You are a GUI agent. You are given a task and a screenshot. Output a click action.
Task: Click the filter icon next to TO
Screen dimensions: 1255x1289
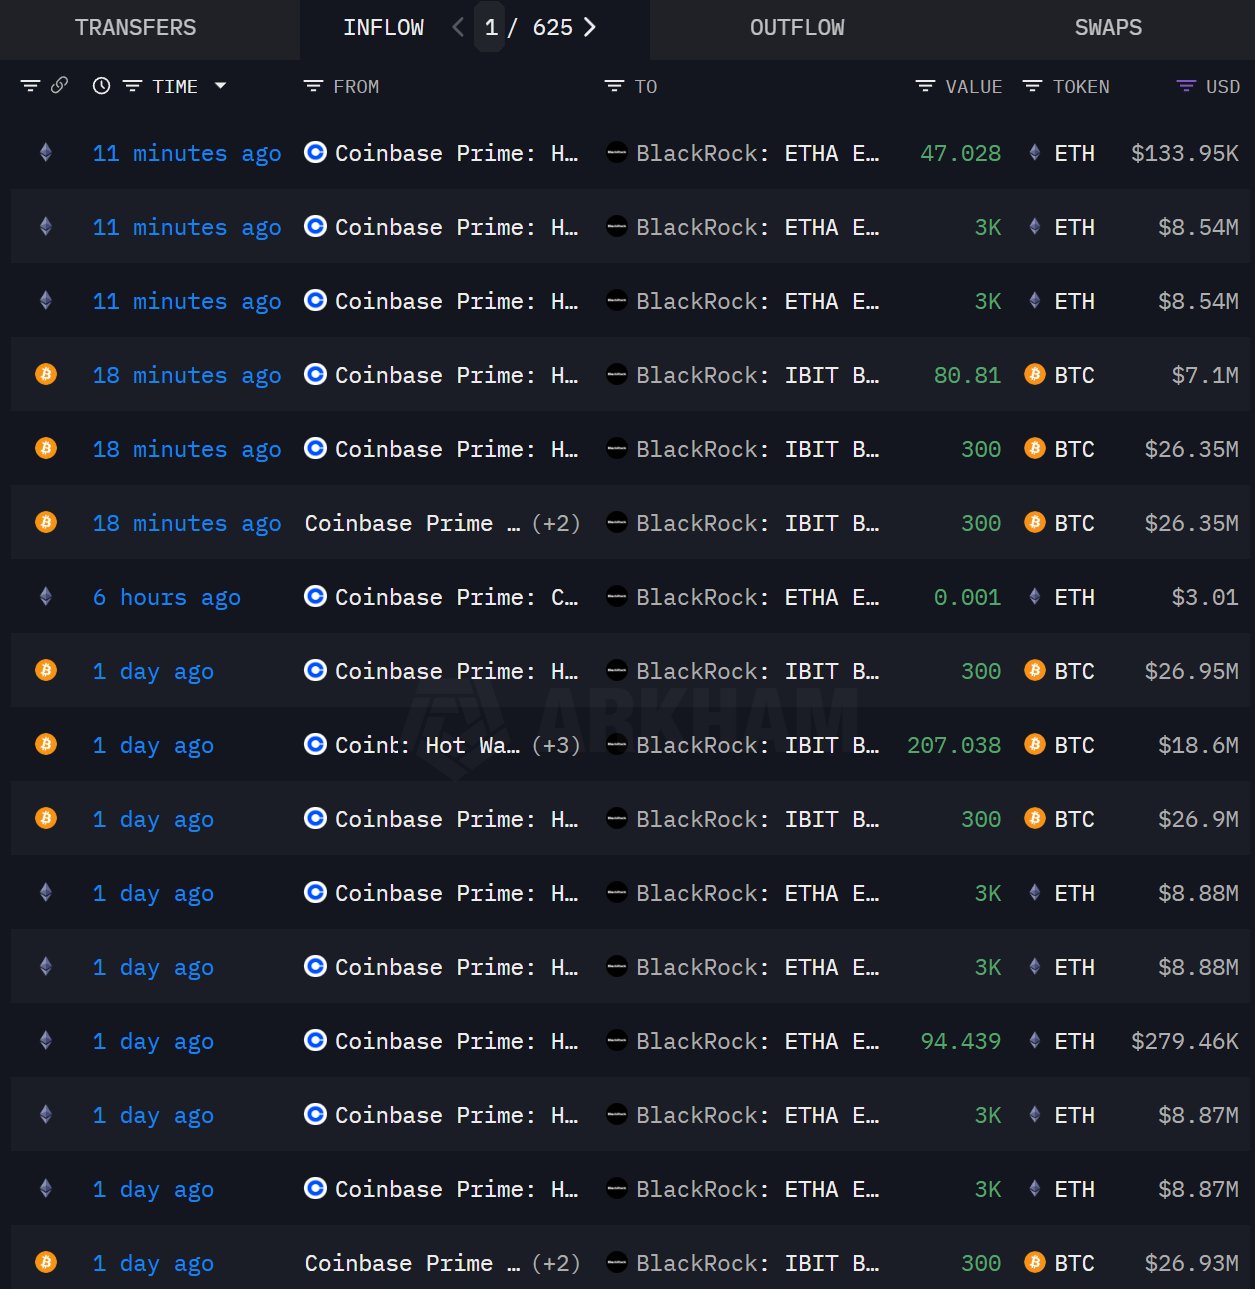614,87
